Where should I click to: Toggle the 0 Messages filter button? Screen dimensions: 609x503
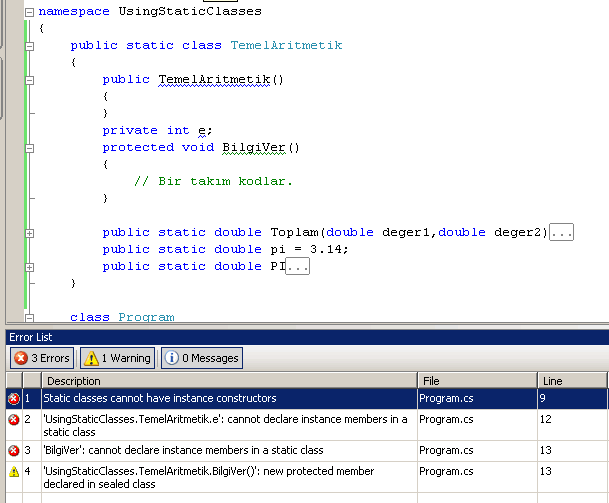(201, 358)
